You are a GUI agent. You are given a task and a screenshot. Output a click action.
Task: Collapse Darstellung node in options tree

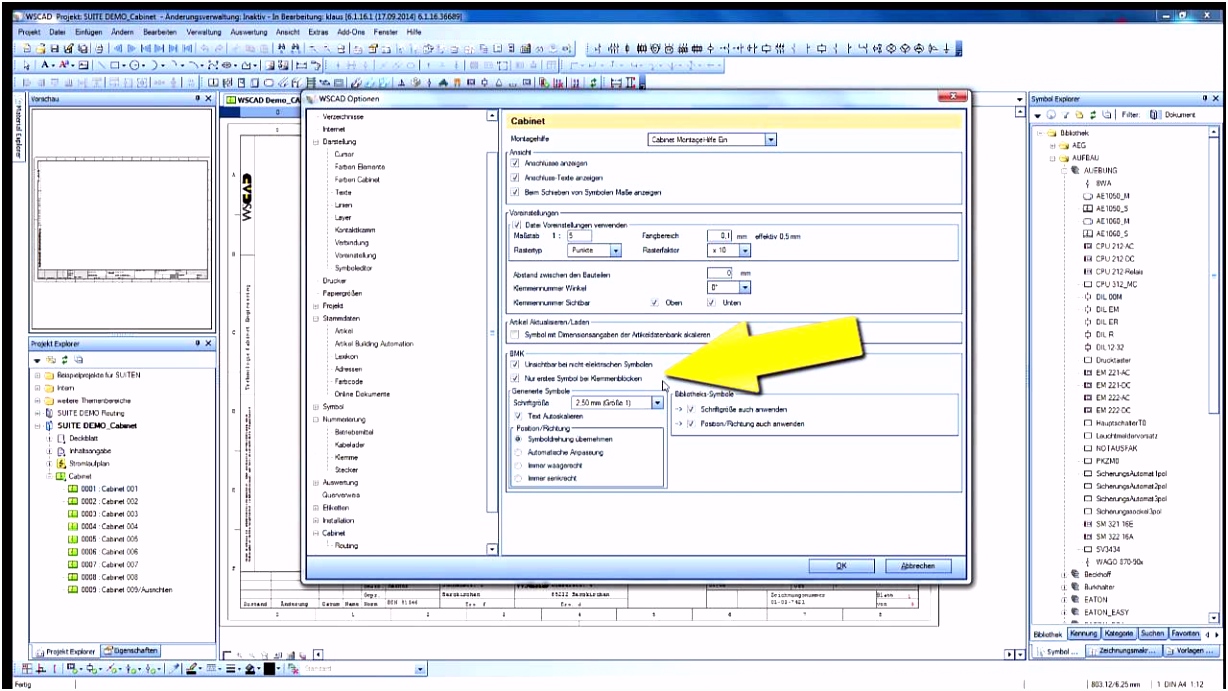coord(316,143)
